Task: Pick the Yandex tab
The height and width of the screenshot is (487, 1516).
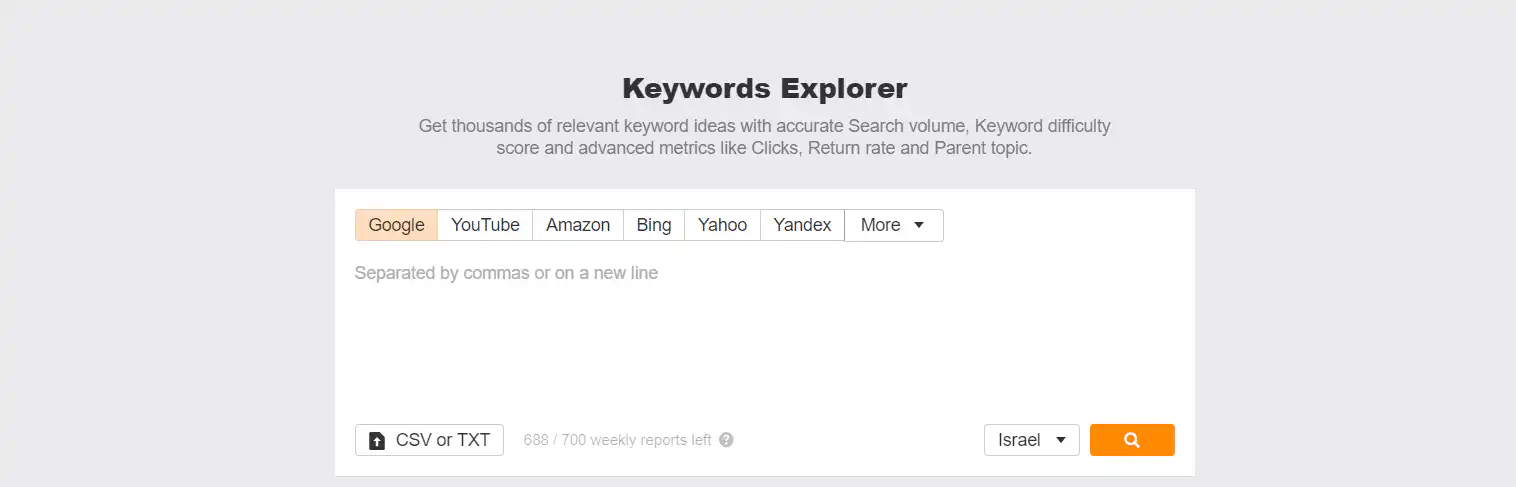Action: (802, 225)
